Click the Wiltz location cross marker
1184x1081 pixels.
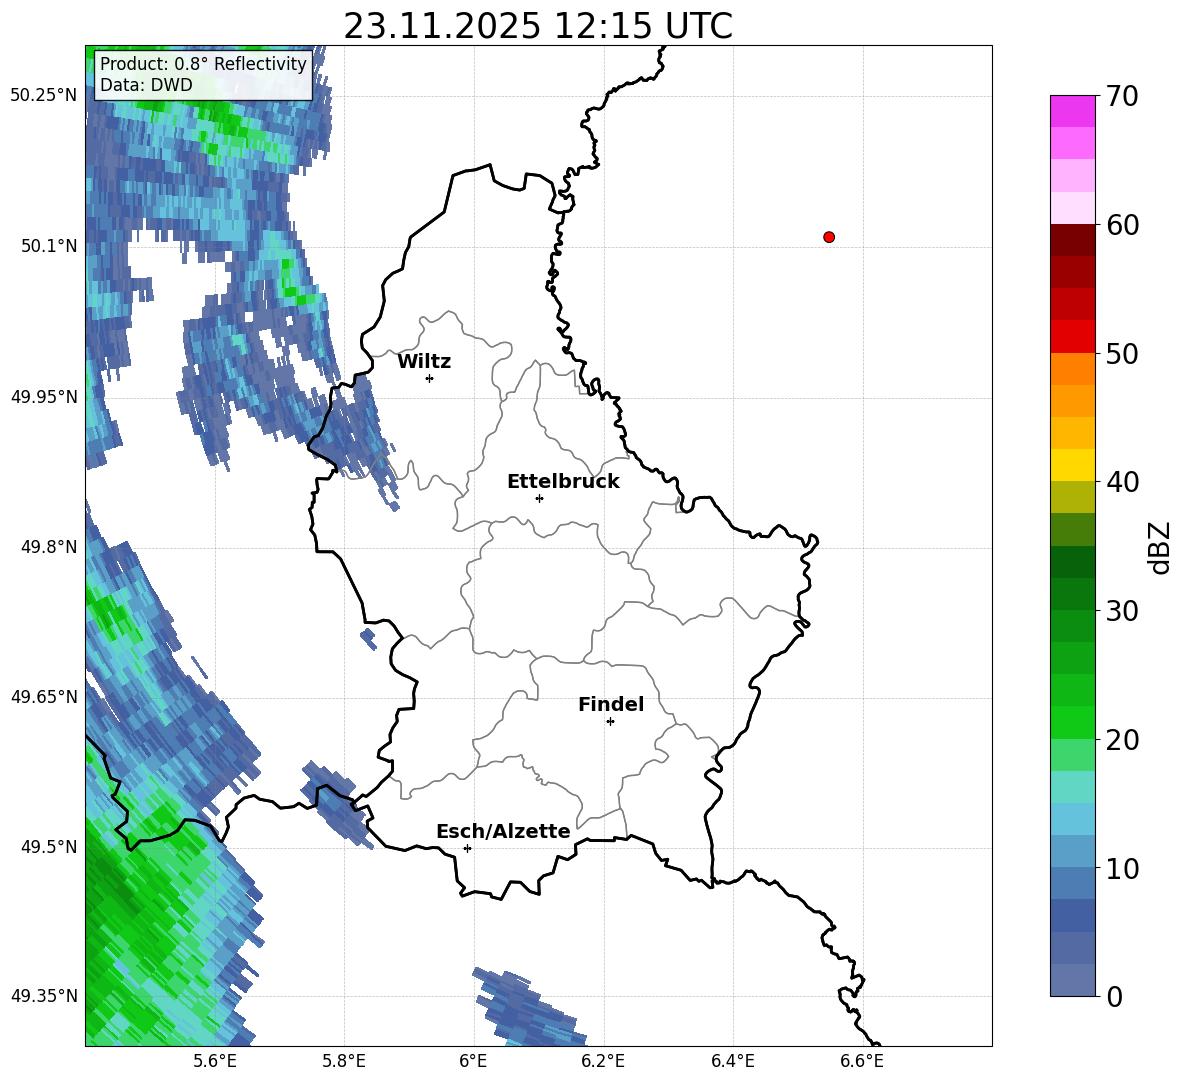(x=430, y=378)
